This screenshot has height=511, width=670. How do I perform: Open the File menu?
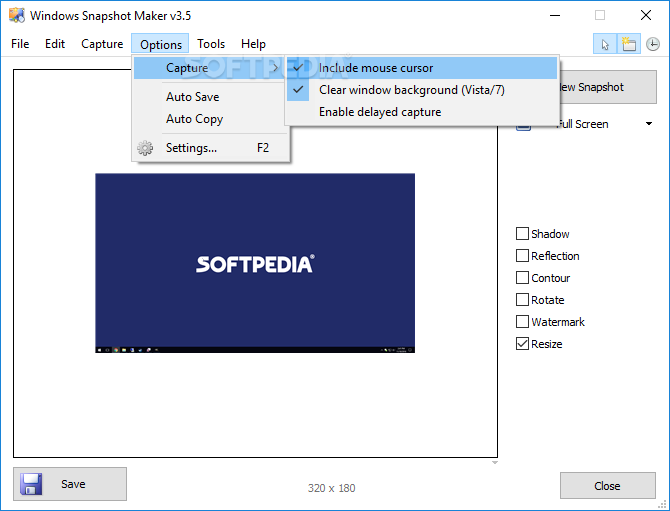tap(20, 44)
